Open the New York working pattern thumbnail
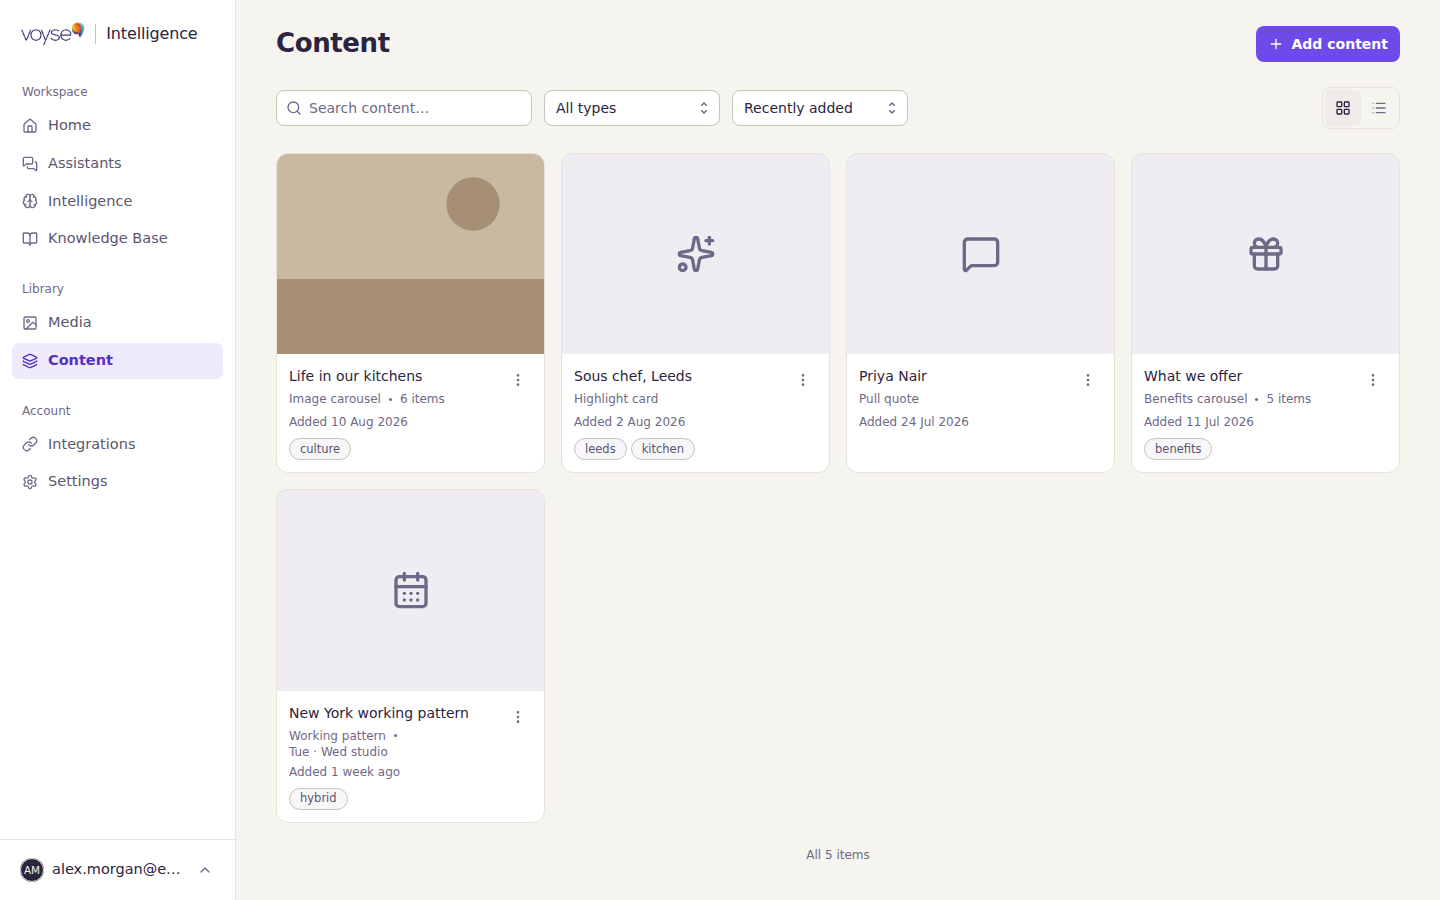 (x=410, y=590)
